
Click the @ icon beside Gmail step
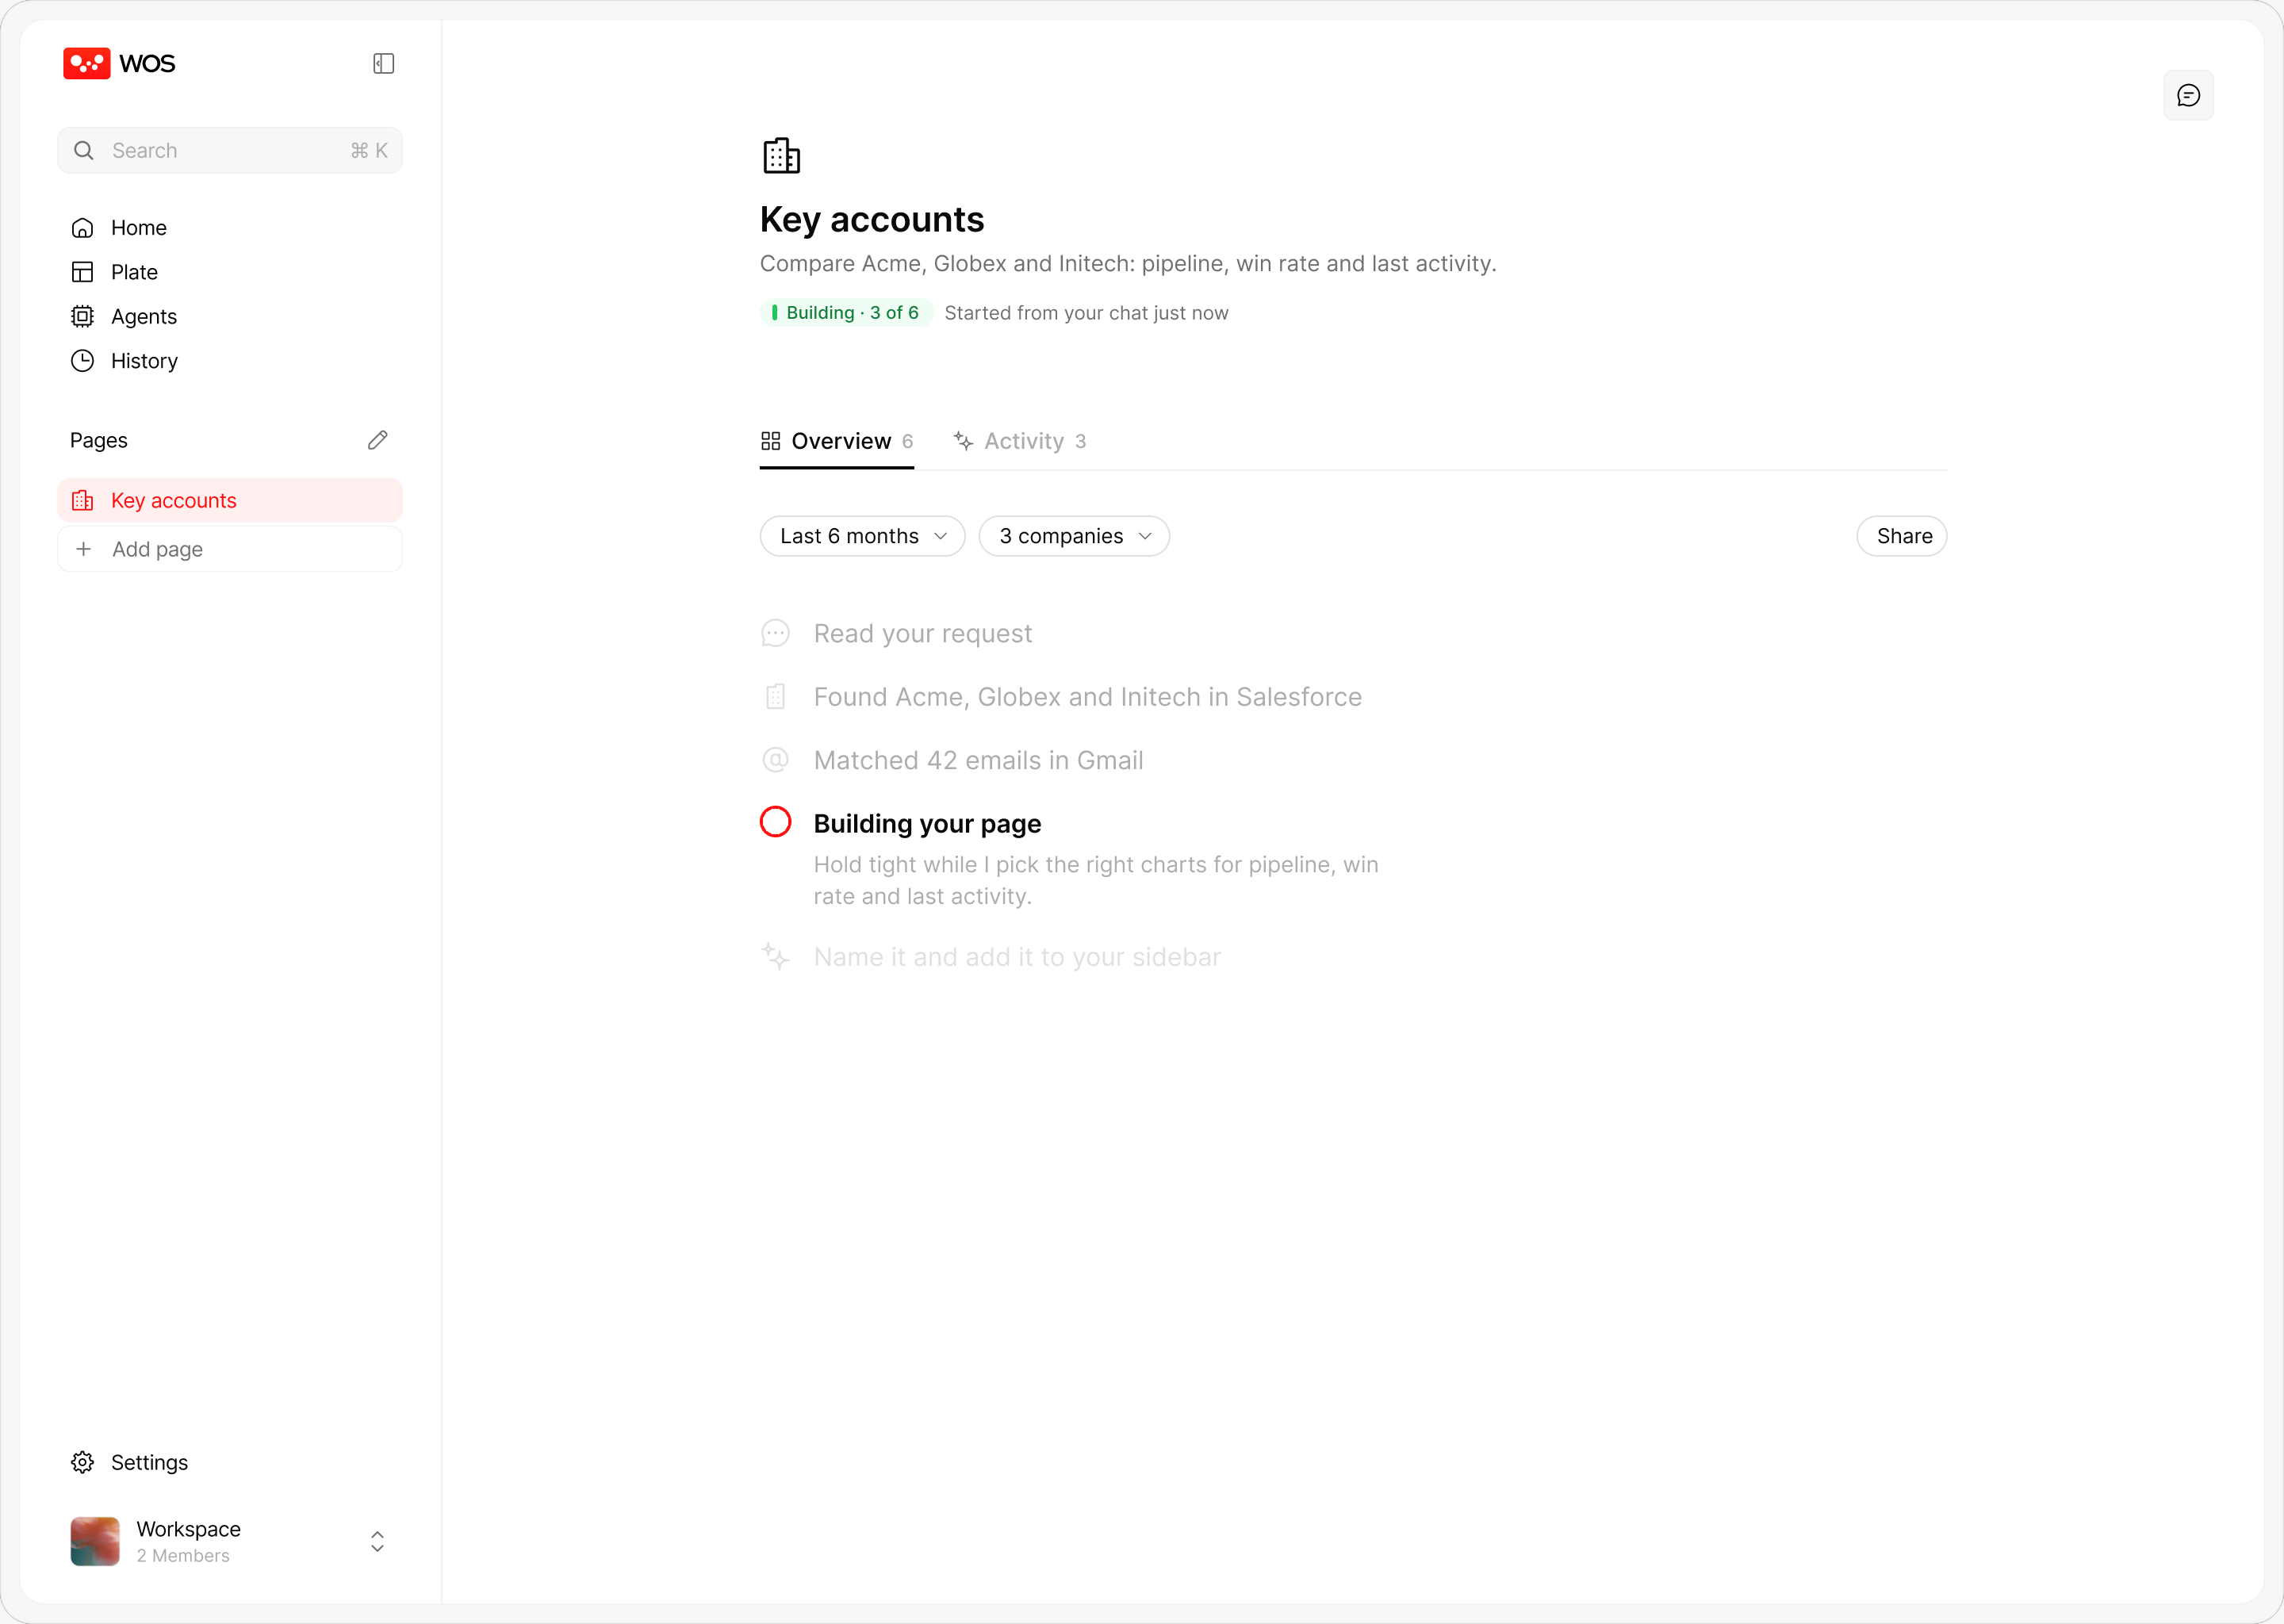776,761
